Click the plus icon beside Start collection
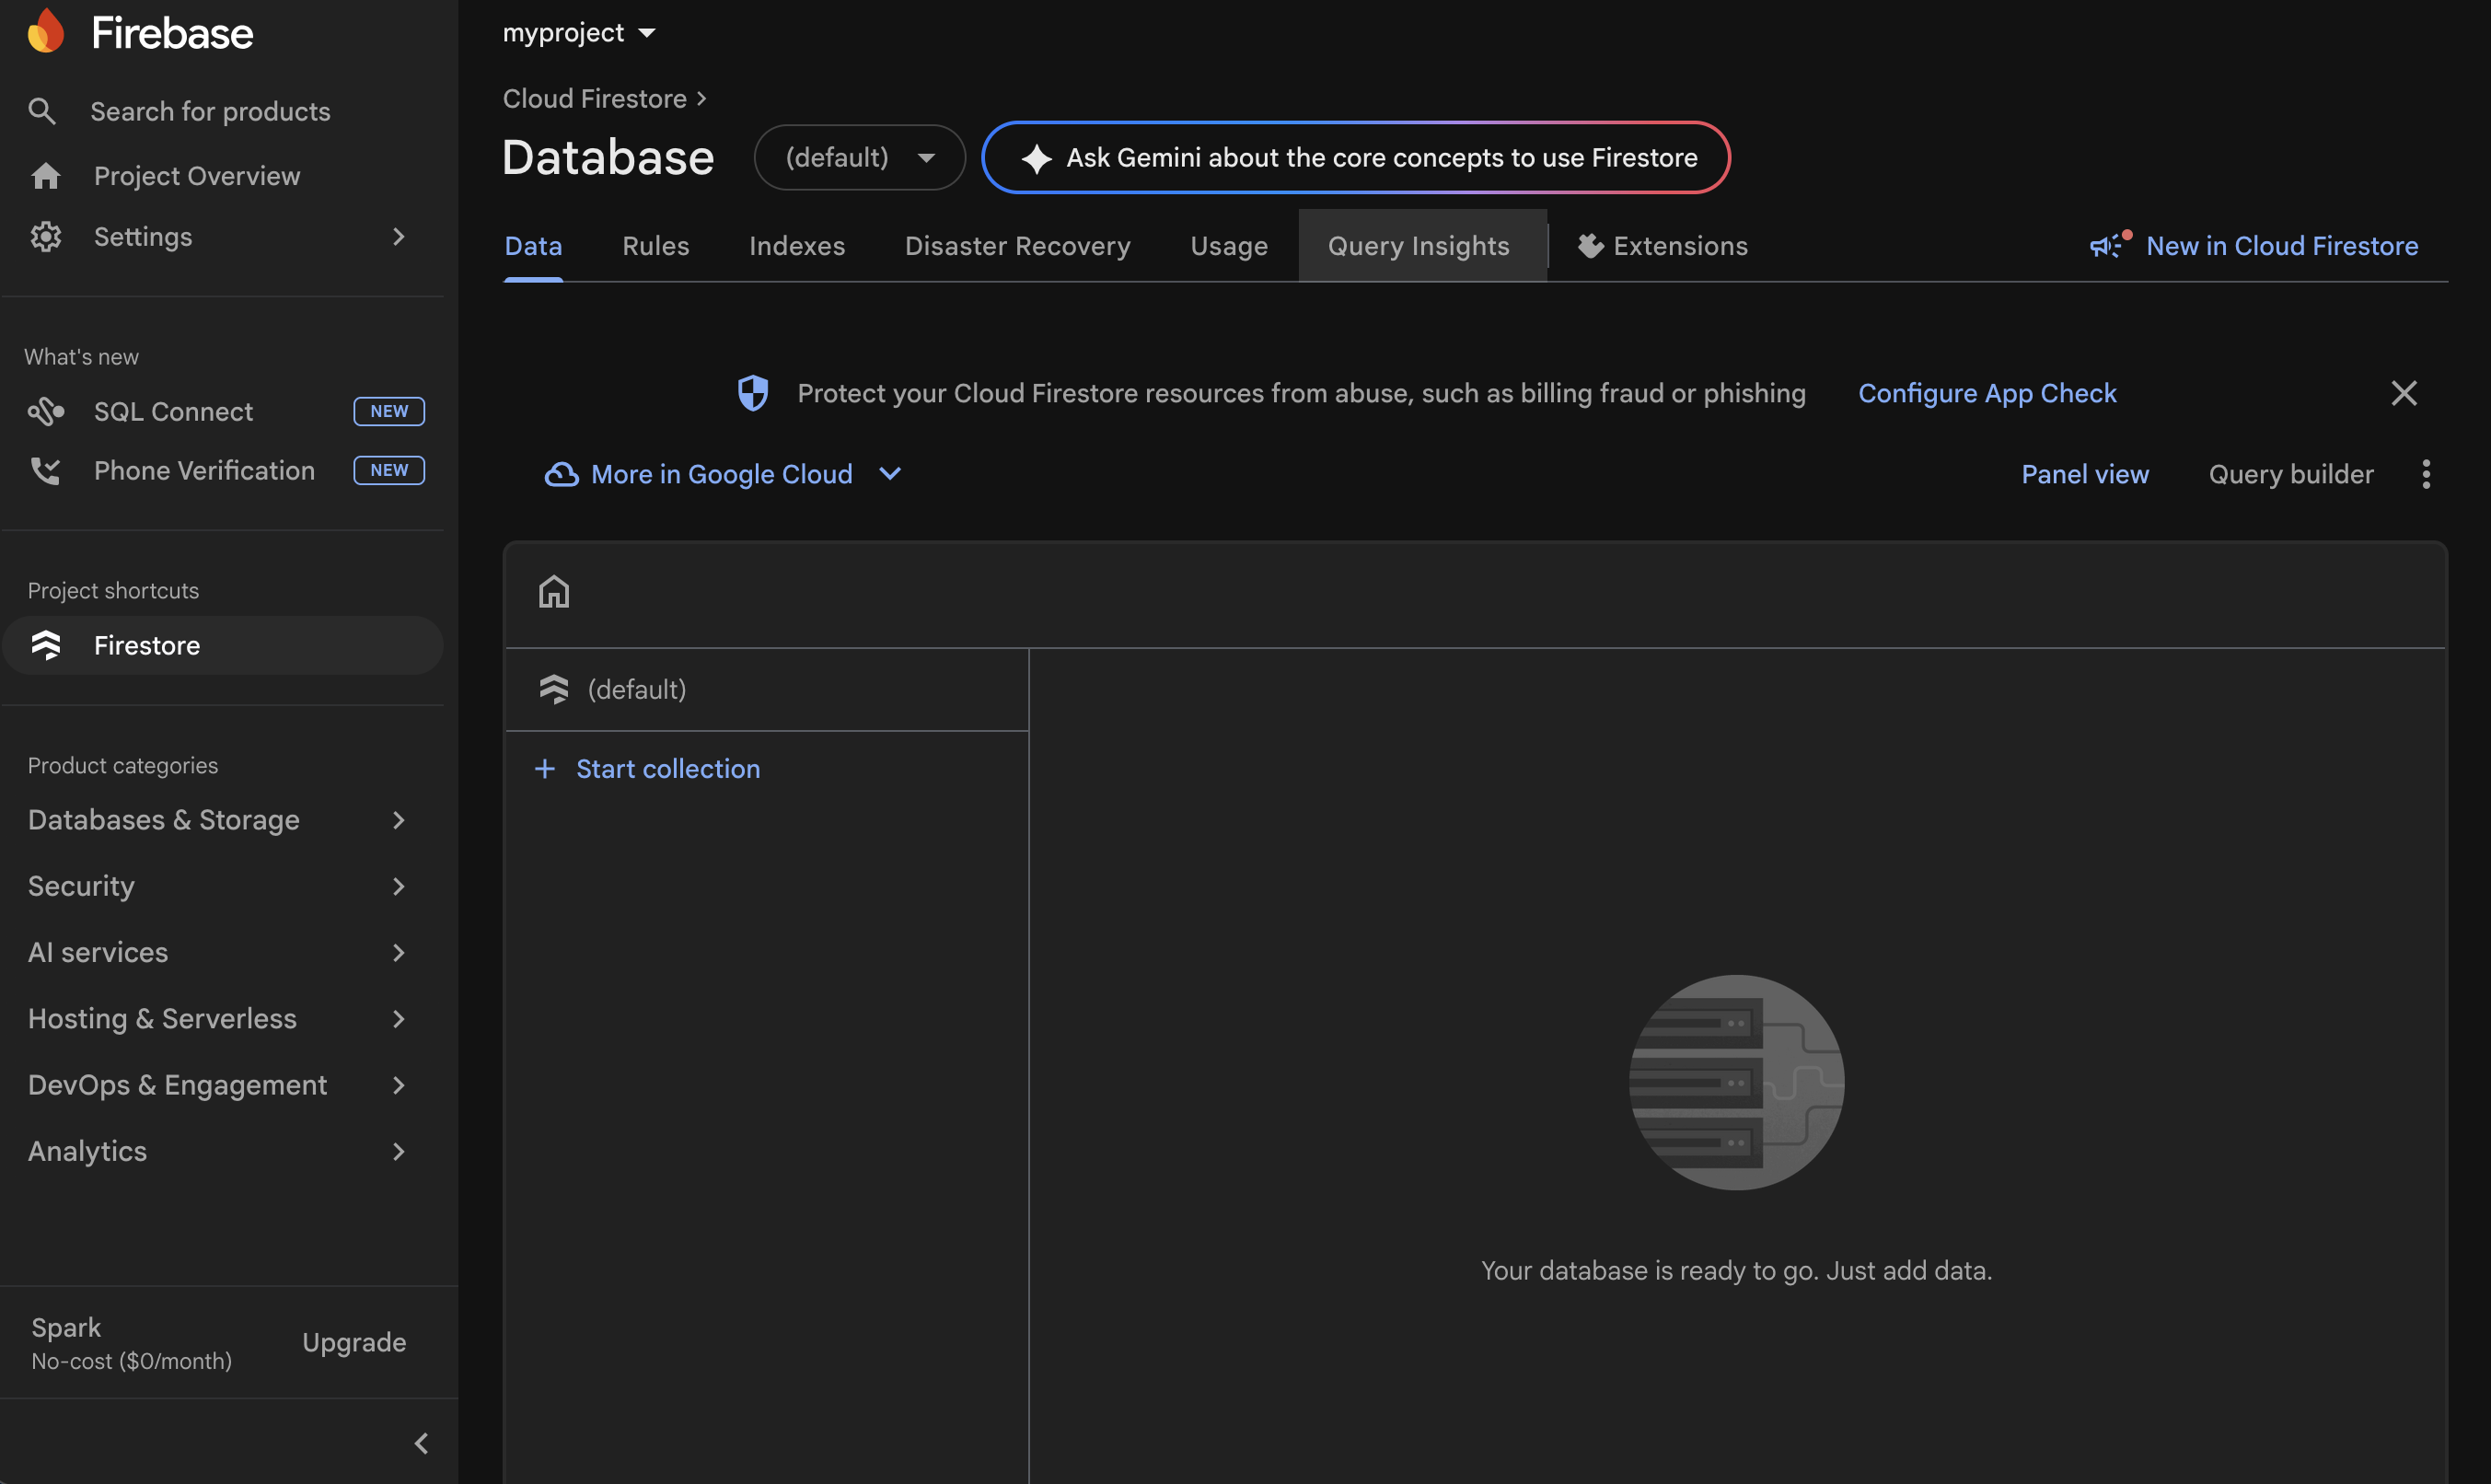The height and width of the screenshot is (1484, 2491). (x=545, y=768)
